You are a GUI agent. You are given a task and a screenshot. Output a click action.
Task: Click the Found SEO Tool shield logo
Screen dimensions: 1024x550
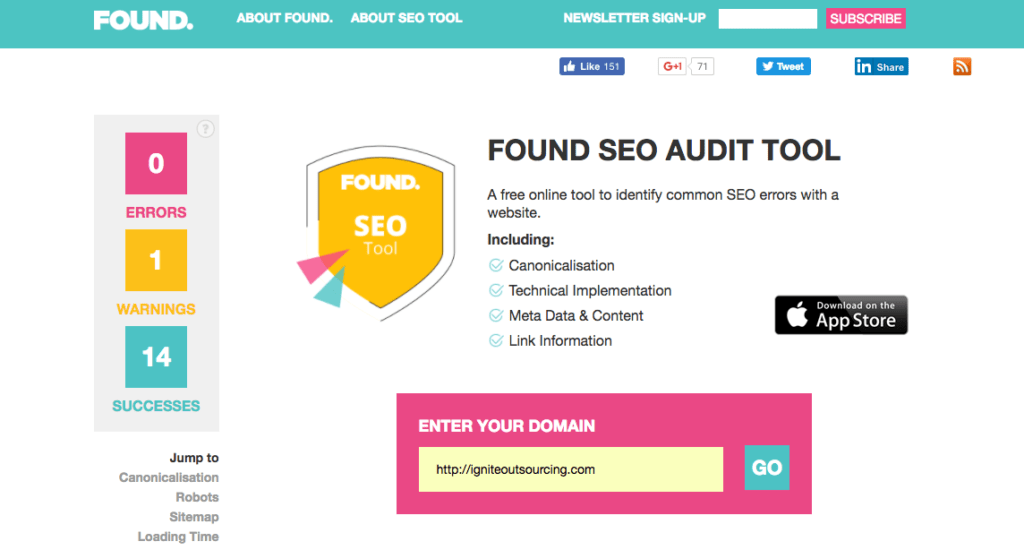380,230
